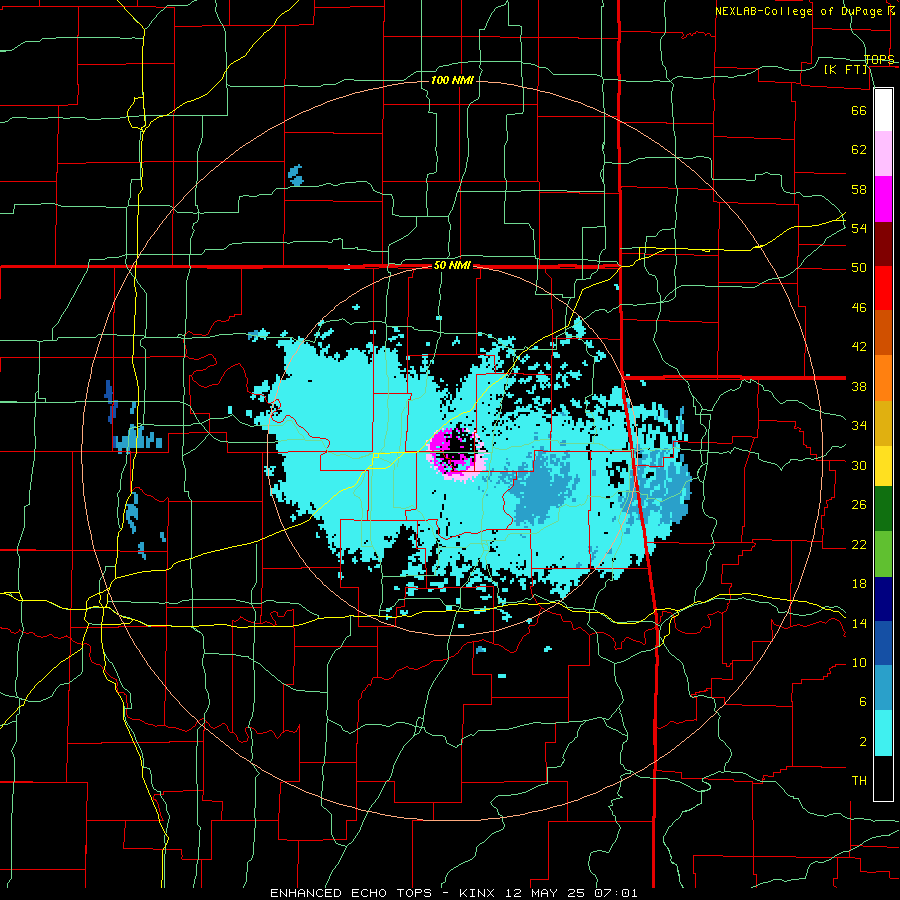Select the "26" legend value
900x900 pixels.
point(859,505)
